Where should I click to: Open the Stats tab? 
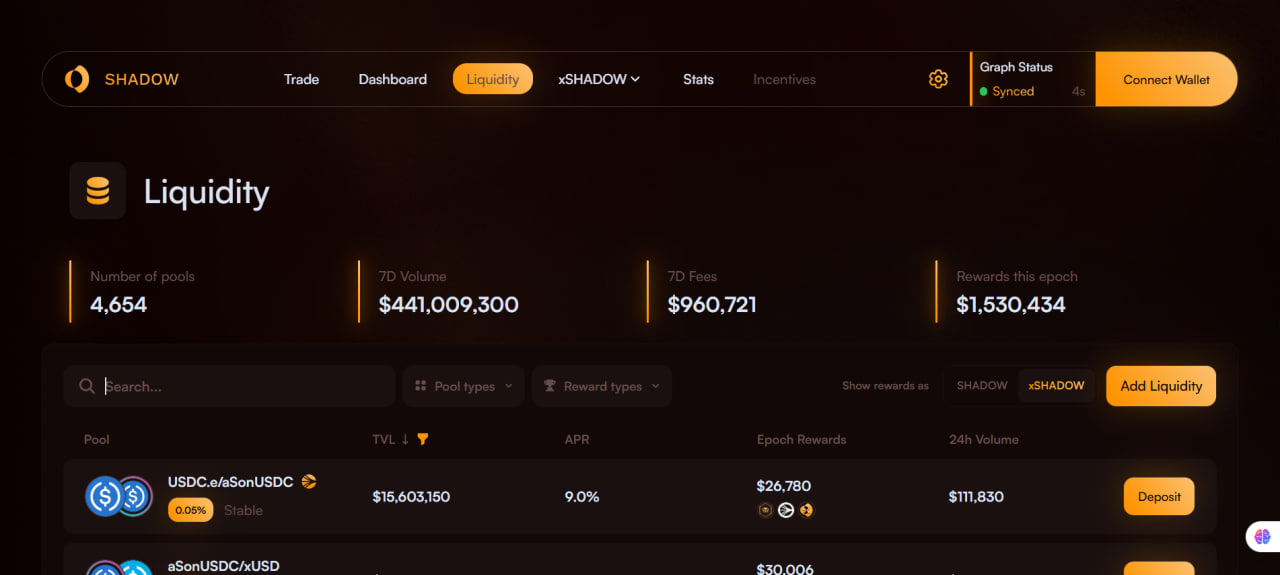point(698,79)
